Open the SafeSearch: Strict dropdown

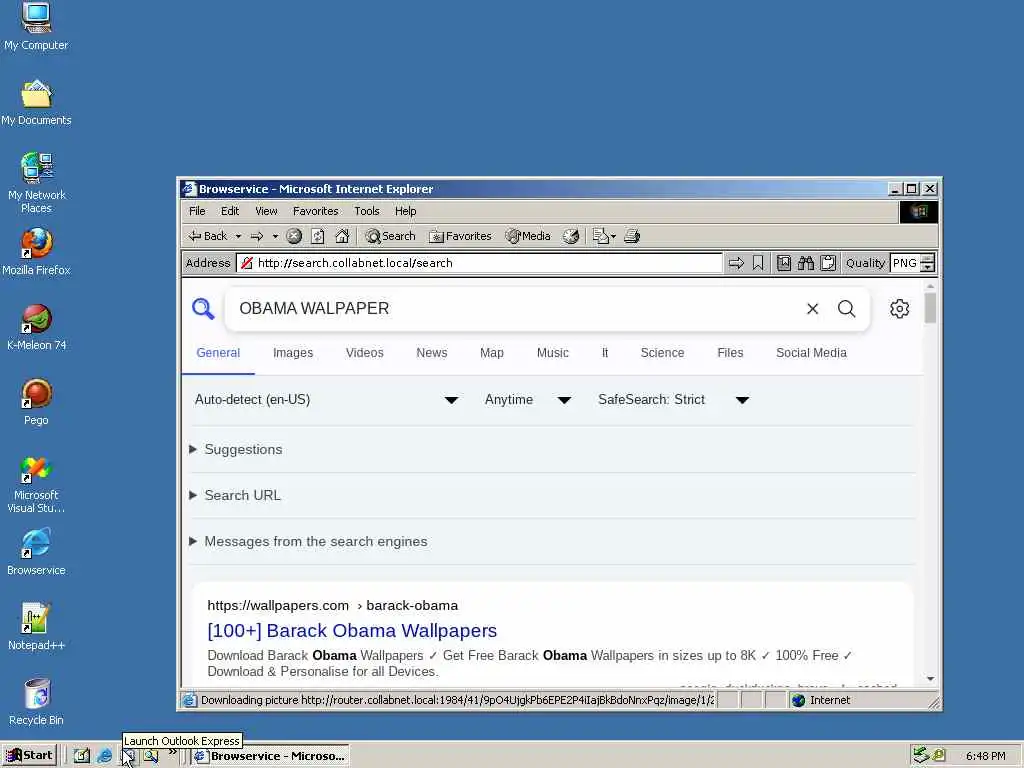tap(673, 400)
